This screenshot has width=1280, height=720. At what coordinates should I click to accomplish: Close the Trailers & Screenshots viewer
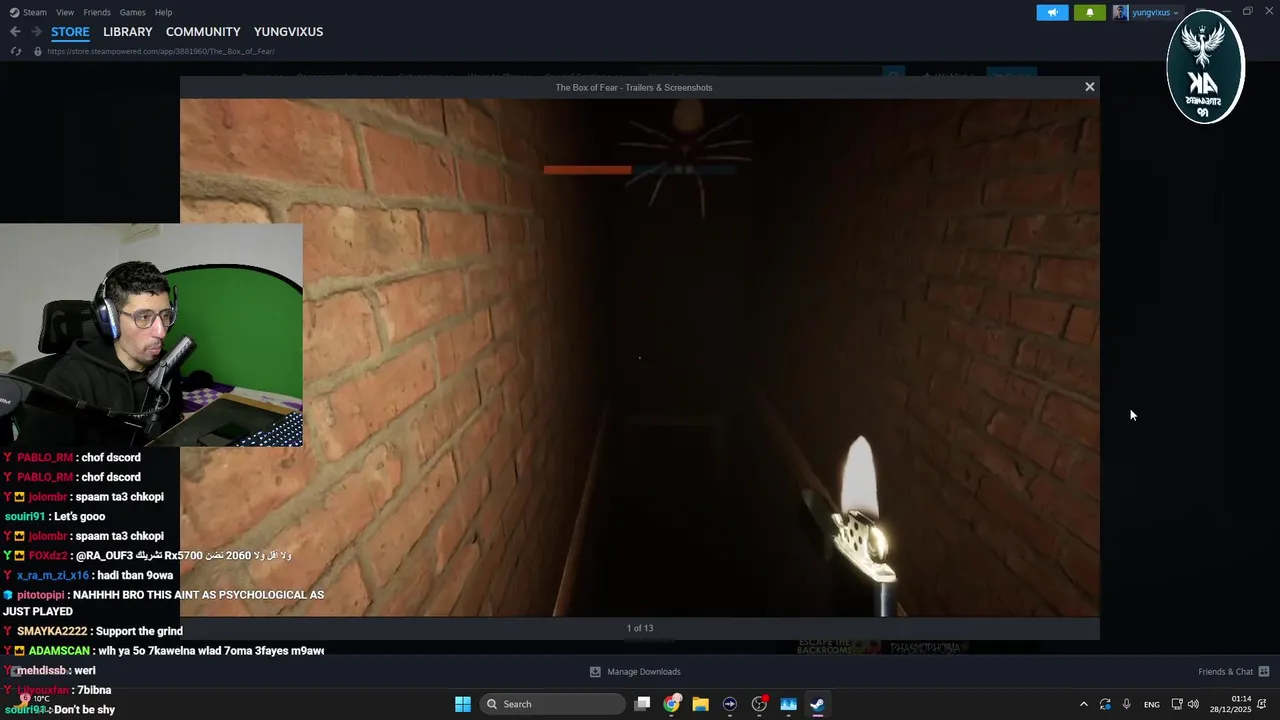(1090, 87)
